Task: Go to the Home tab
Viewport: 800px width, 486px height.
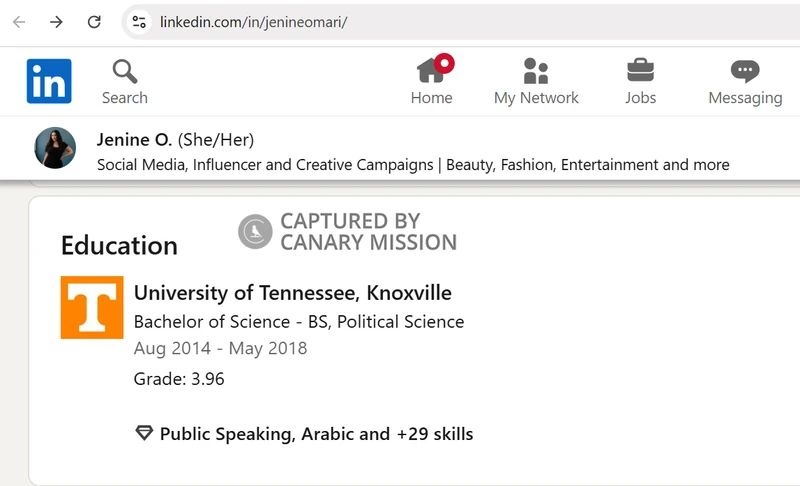Action: coord(432,82)
